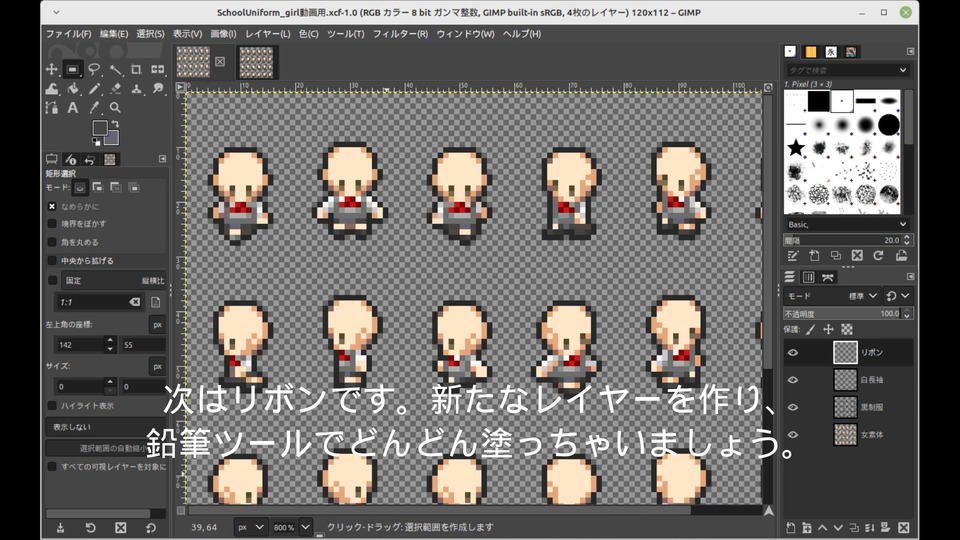This screenshot has width=960, height=540.
Task: Switch to the Channels tab in layers dock
Action: tap(809, 277)
